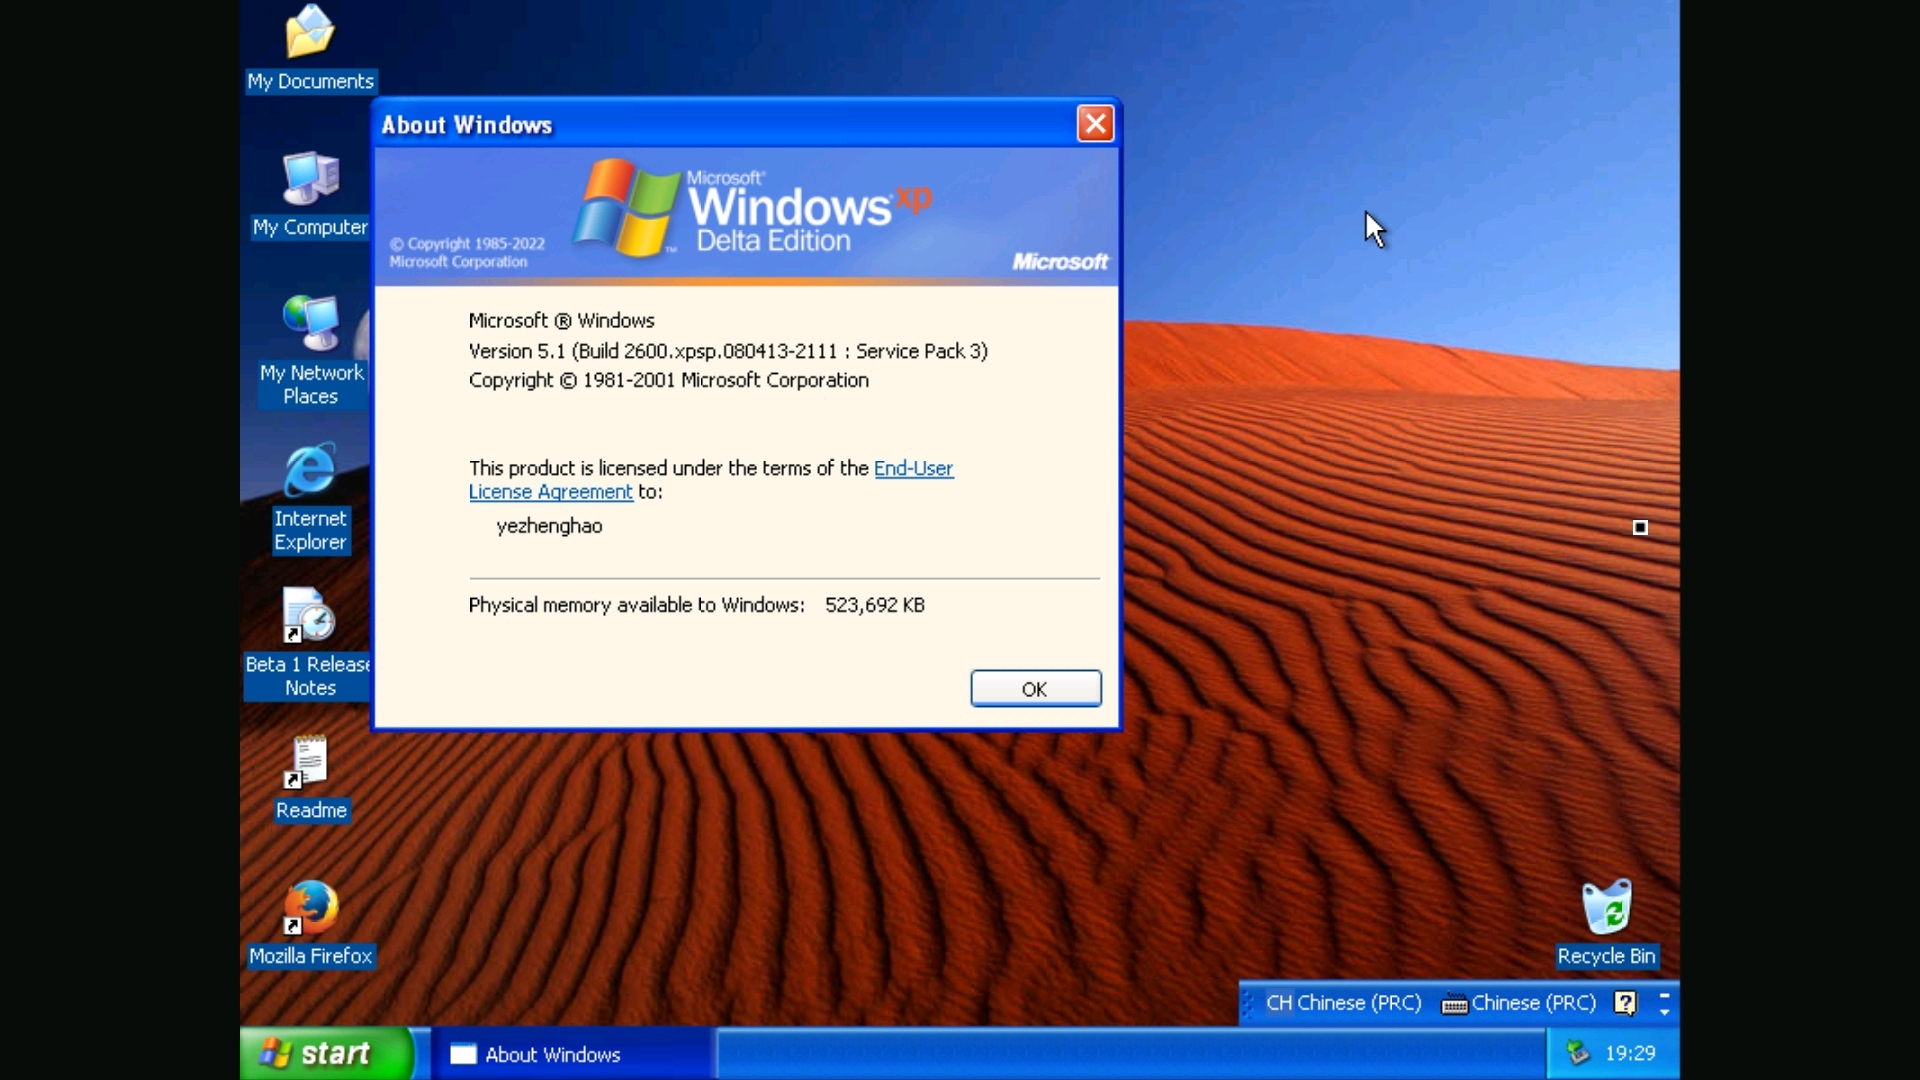This screenshot has width=1920, height=1080.
Task: Click OK to dismiss the About dialog
Action: pos(1035,688)
